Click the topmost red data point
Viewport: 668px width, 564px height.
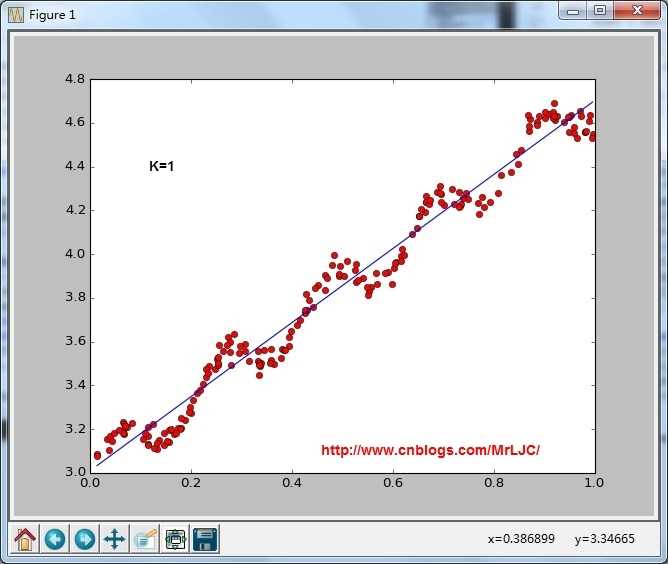[554, 104]
